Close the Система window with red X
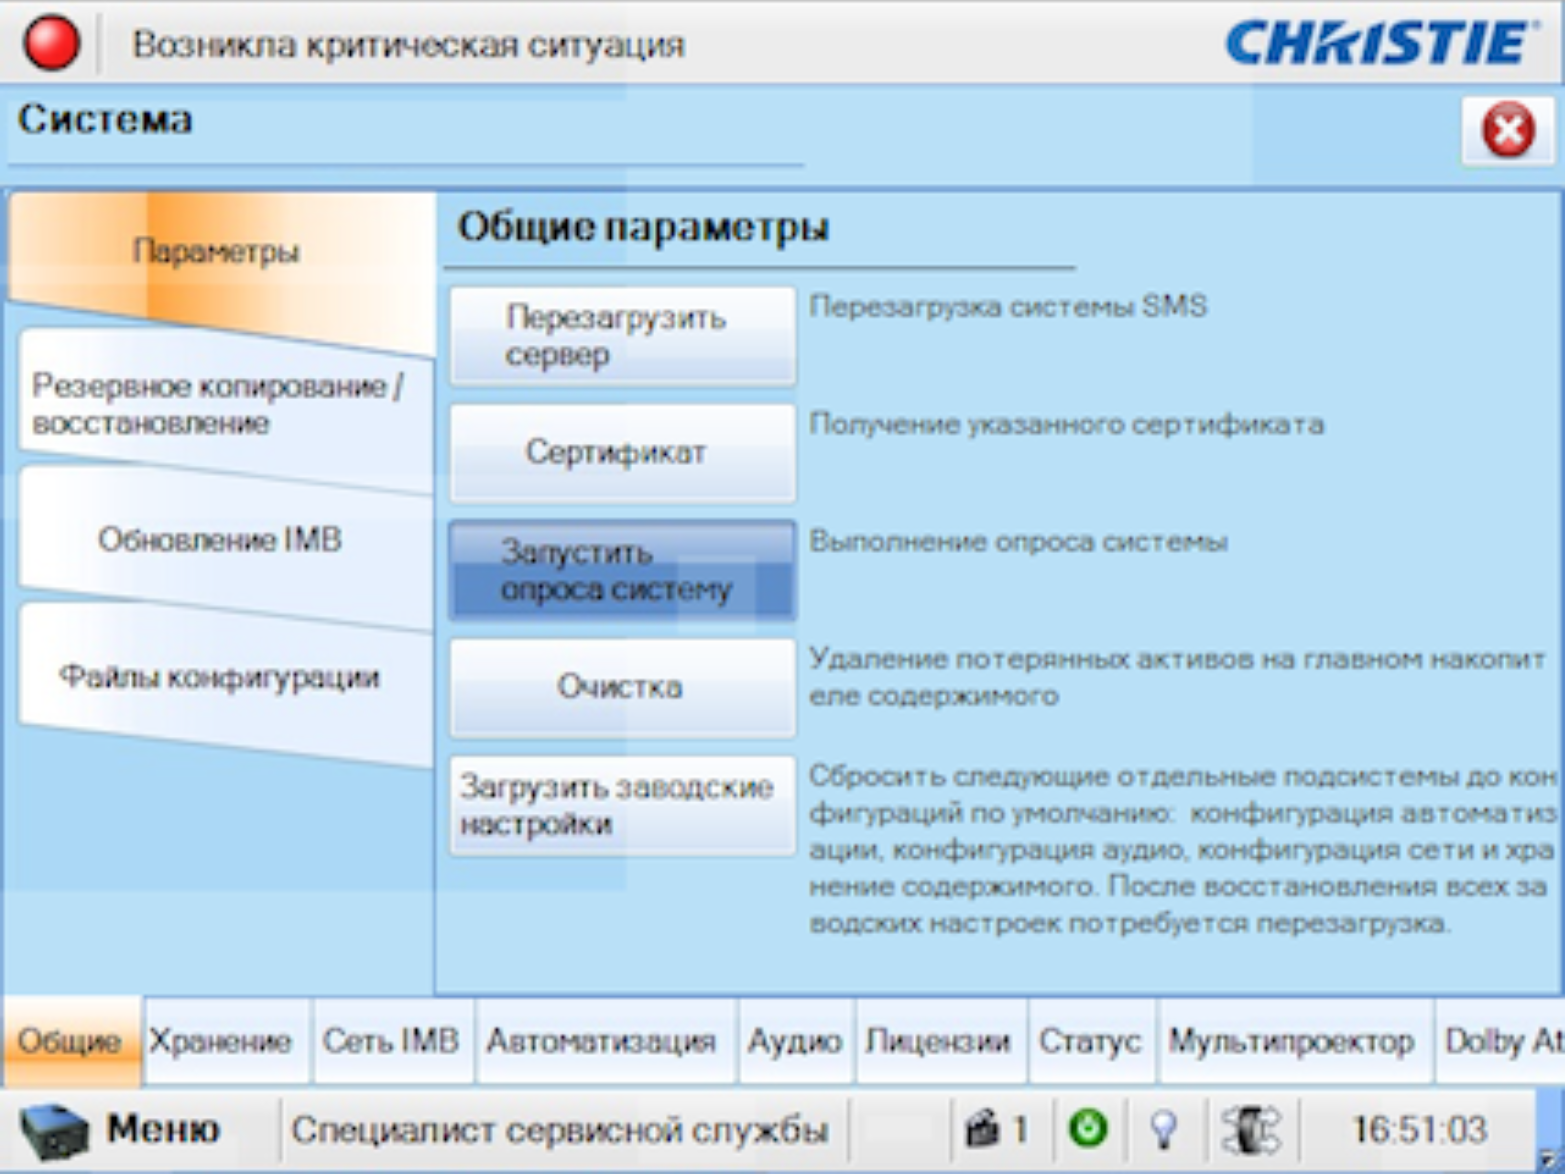 (x=1507, y=129)
